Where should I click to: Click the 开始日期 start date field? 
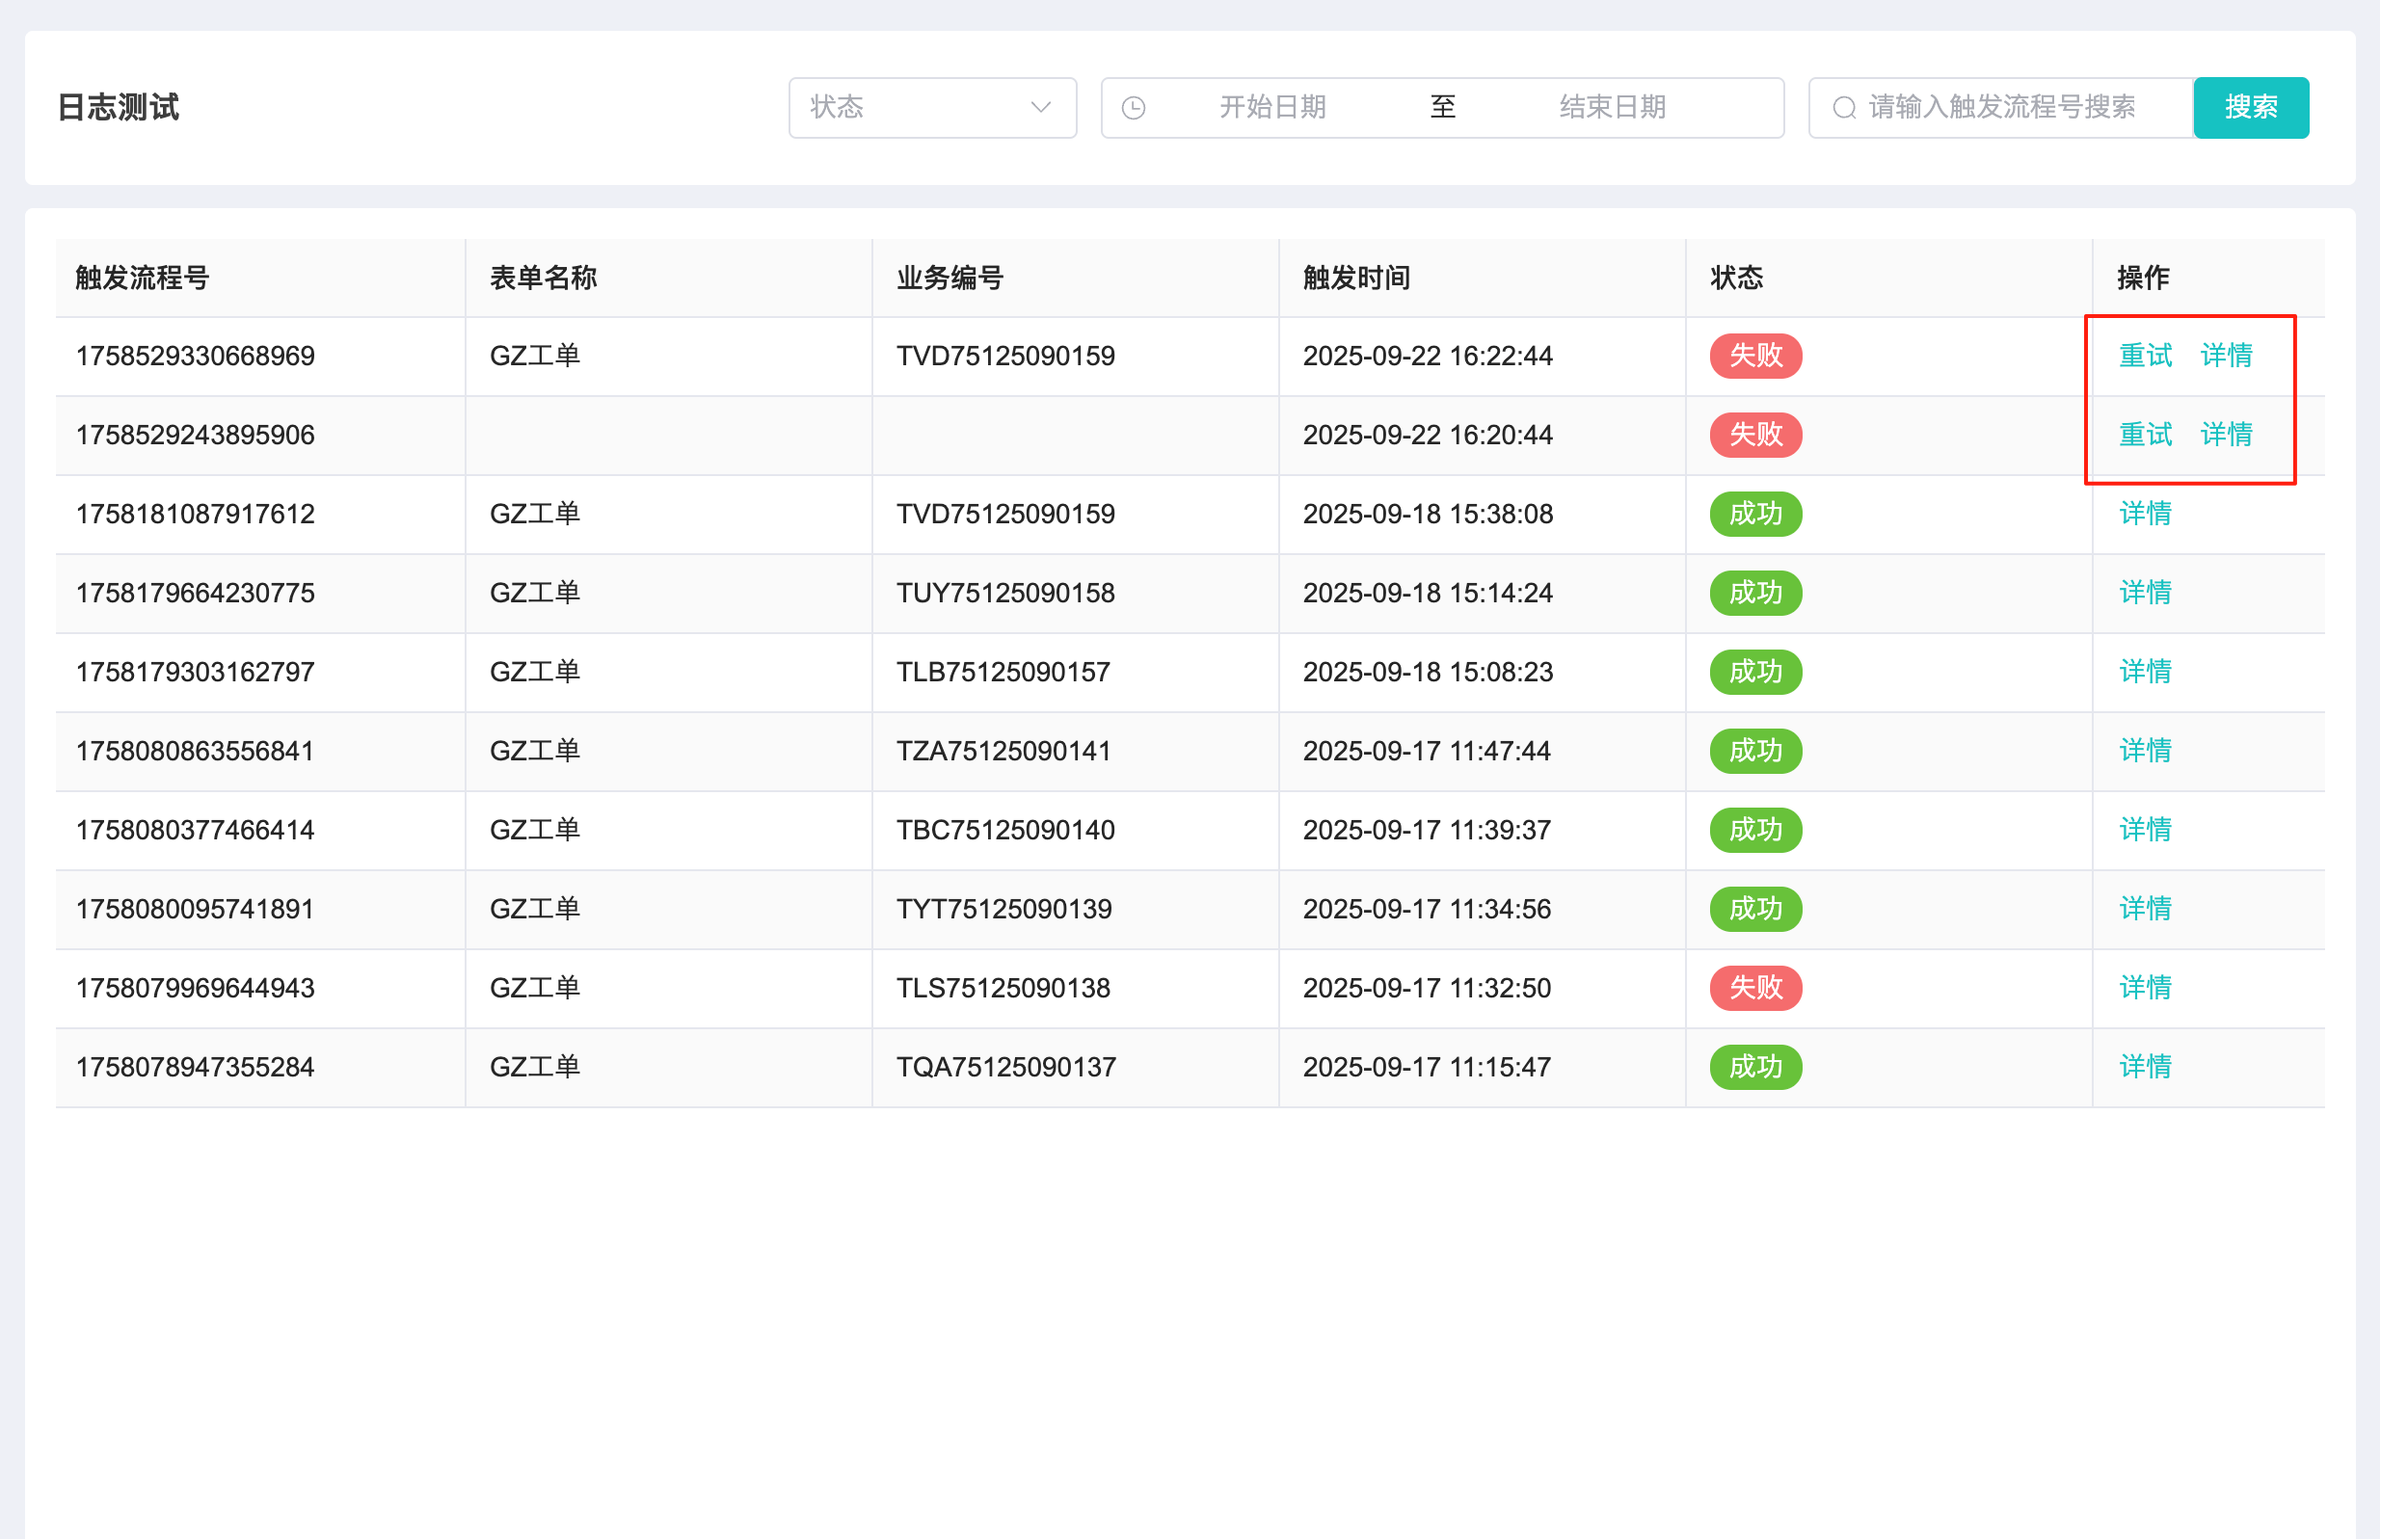pos(1272,107)
